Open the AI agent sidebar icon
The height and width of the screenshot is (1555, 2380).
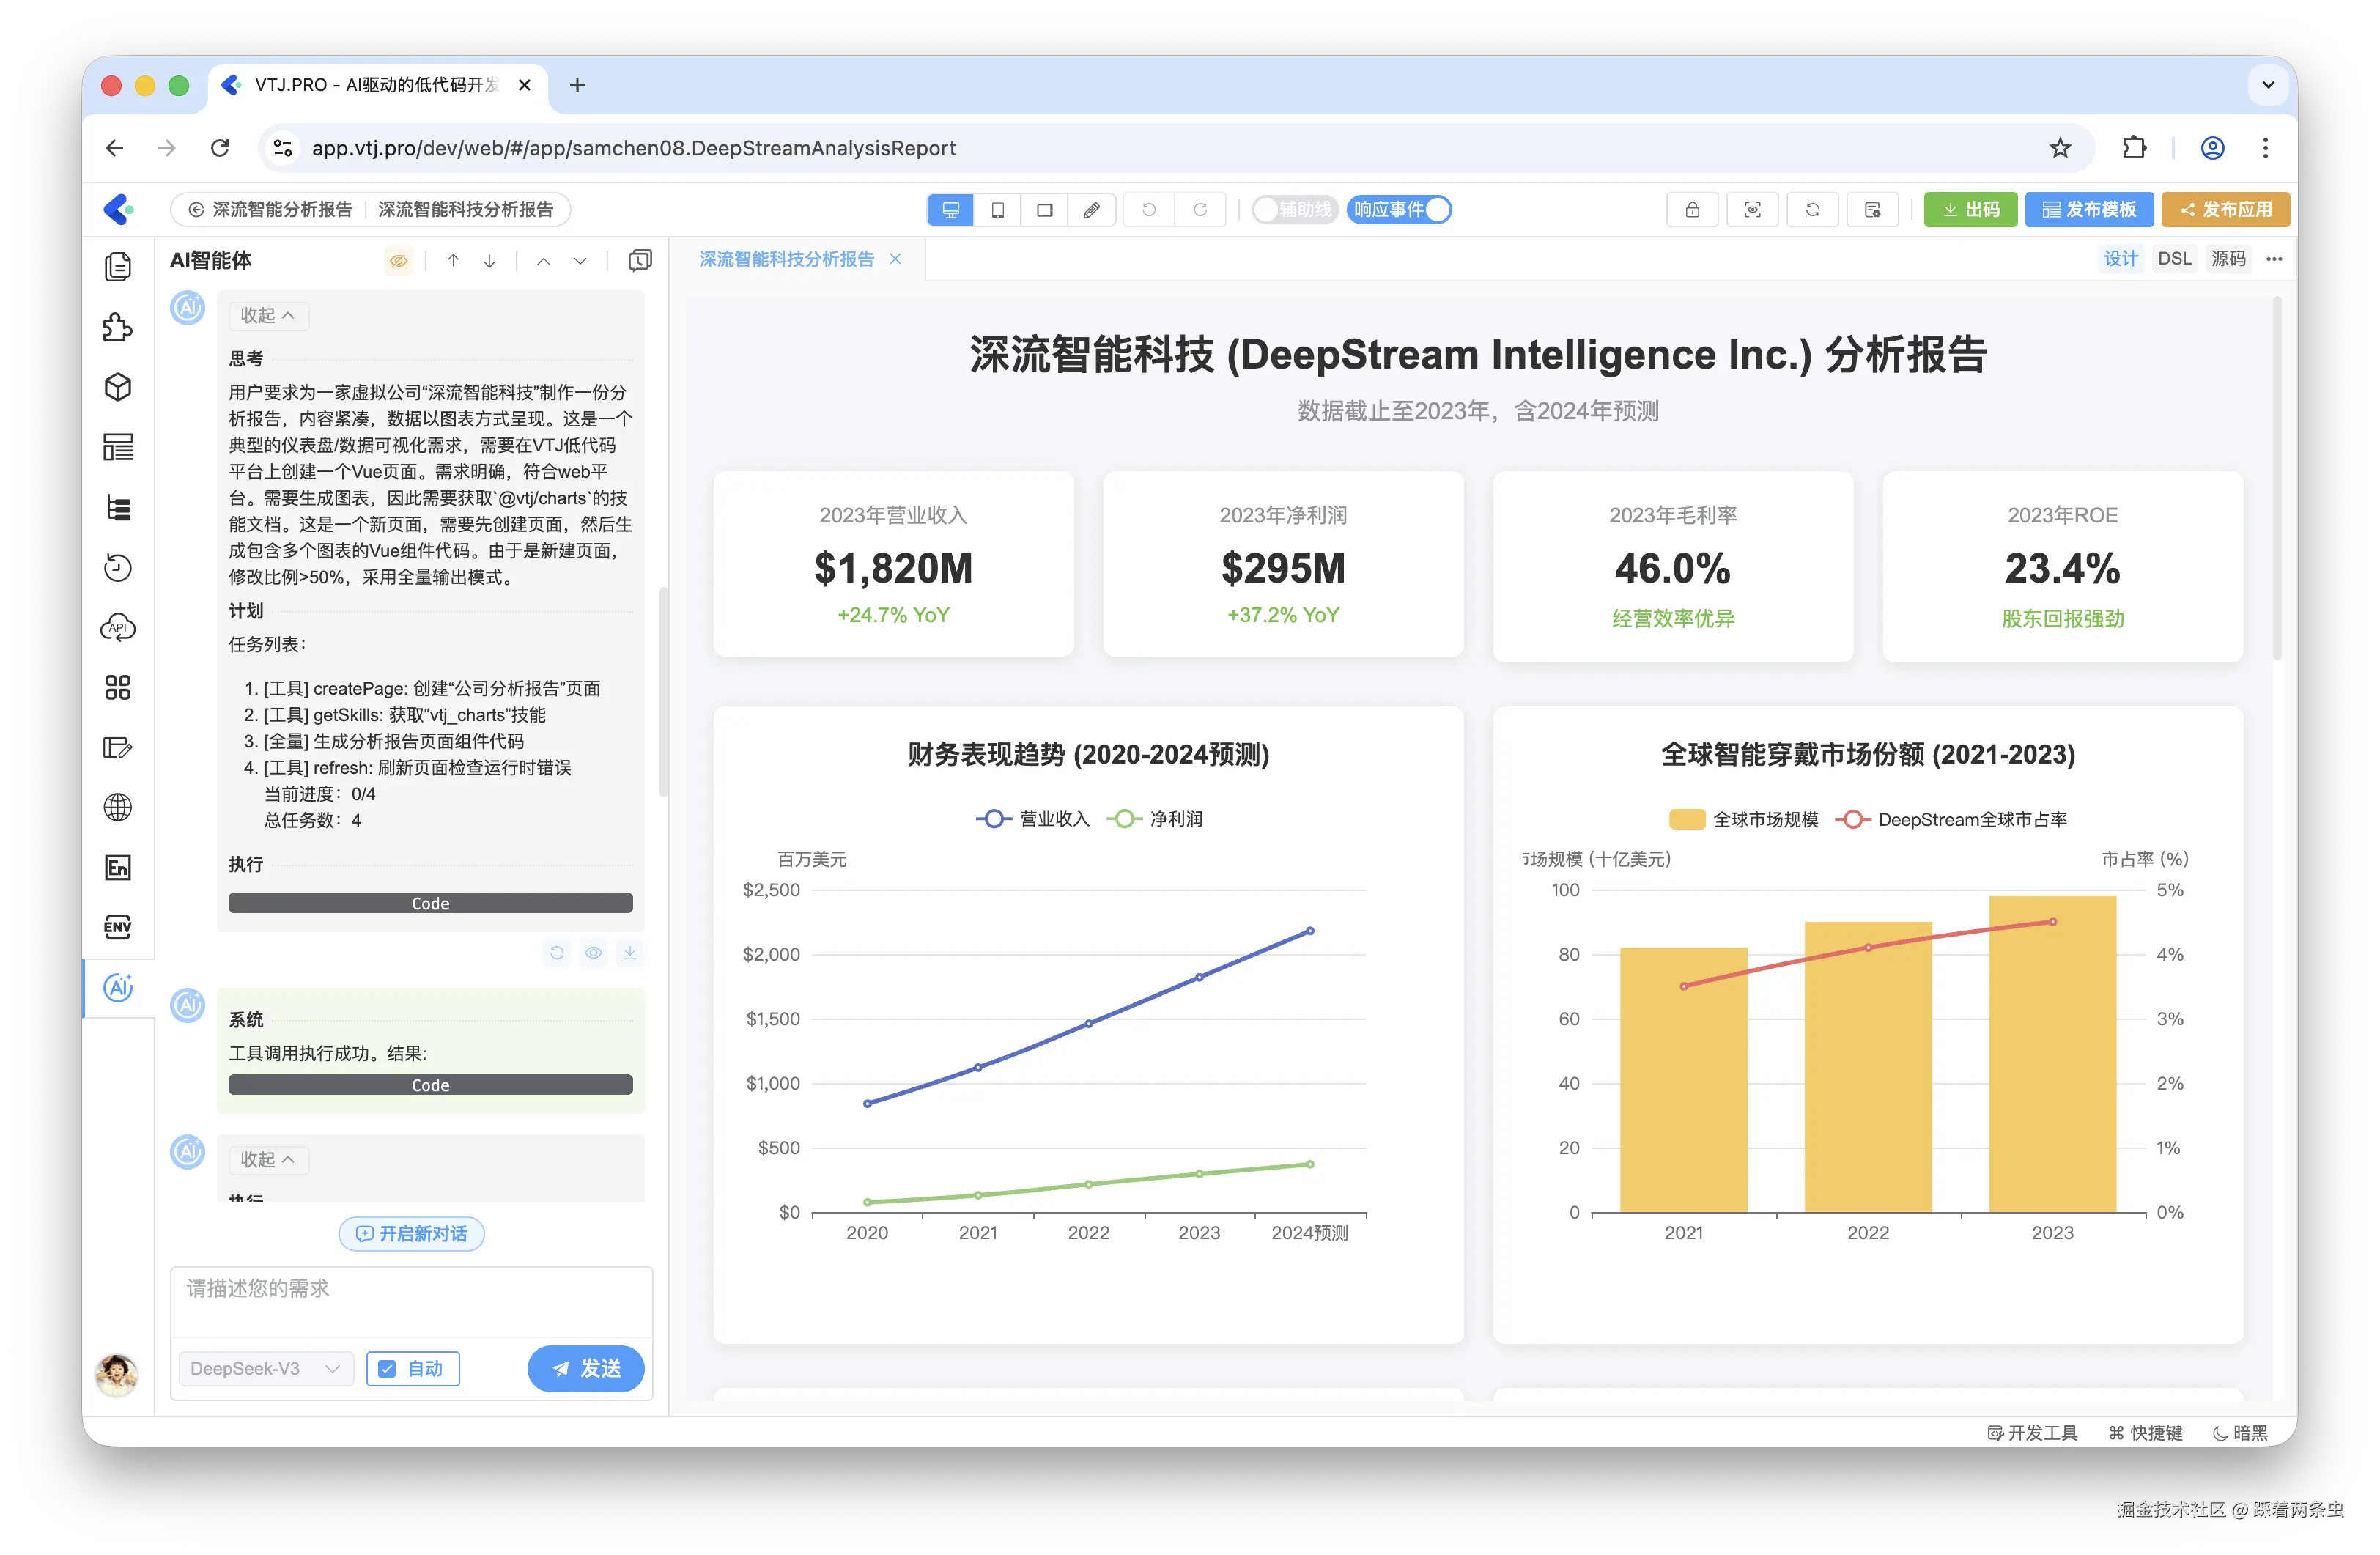tap(118, 988)
